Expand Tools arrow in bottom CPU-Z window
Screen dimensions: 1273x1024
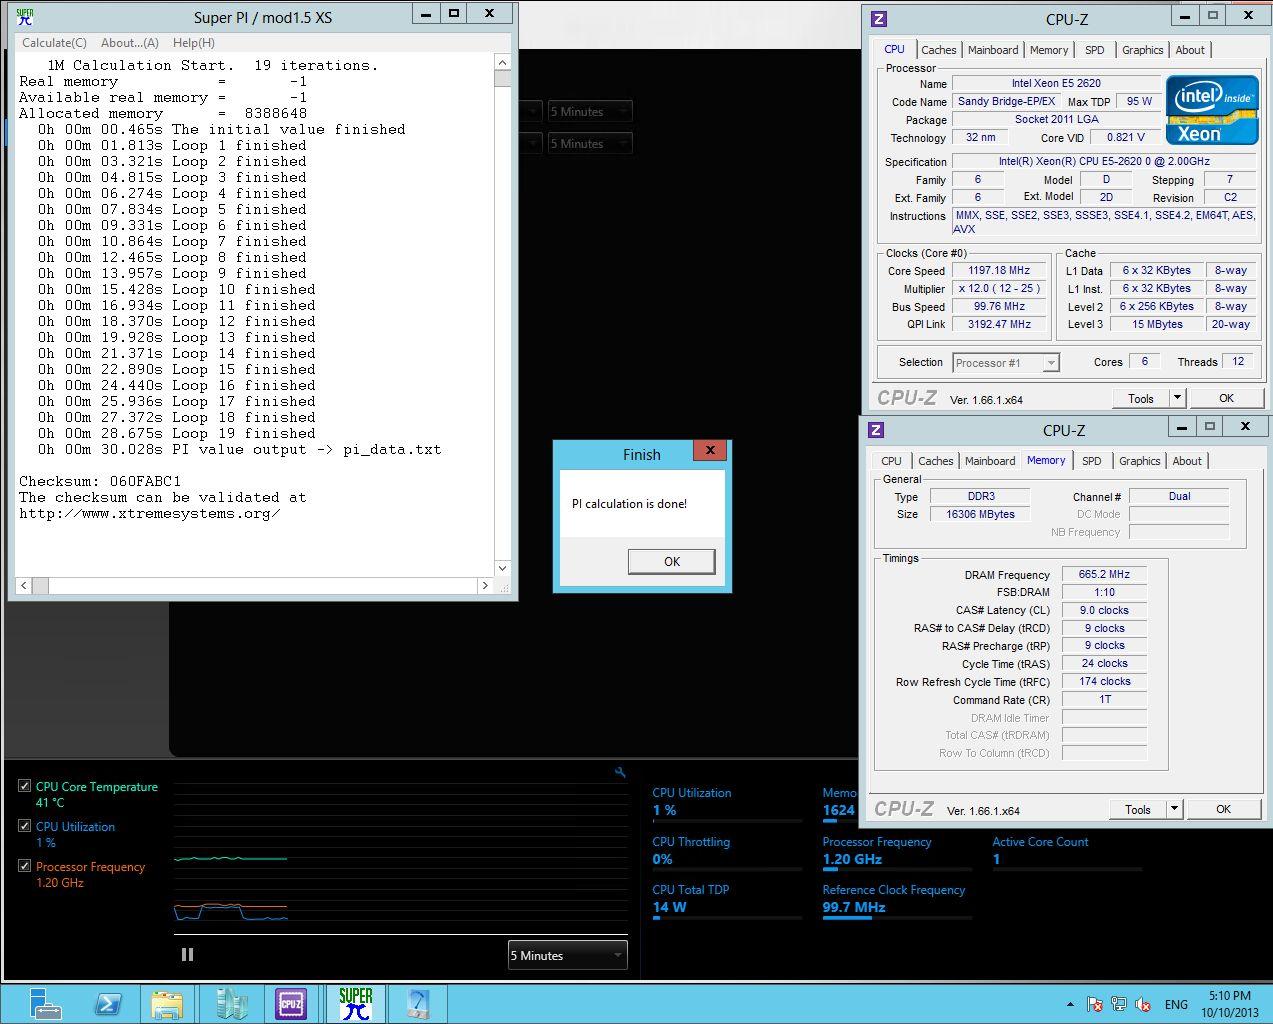click(x=1174, y=809)
